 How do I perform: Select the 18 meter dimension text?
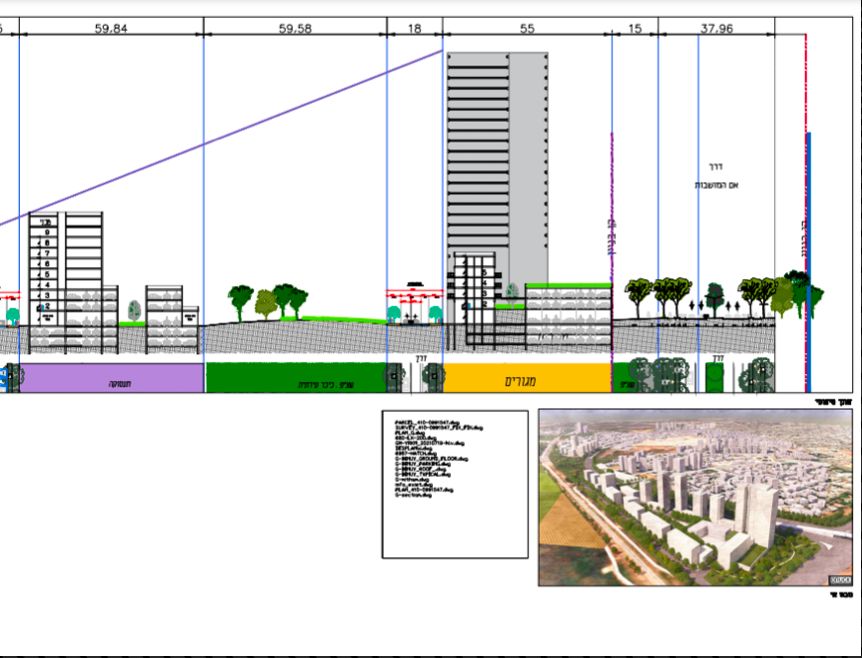click(x=414, y=29)
